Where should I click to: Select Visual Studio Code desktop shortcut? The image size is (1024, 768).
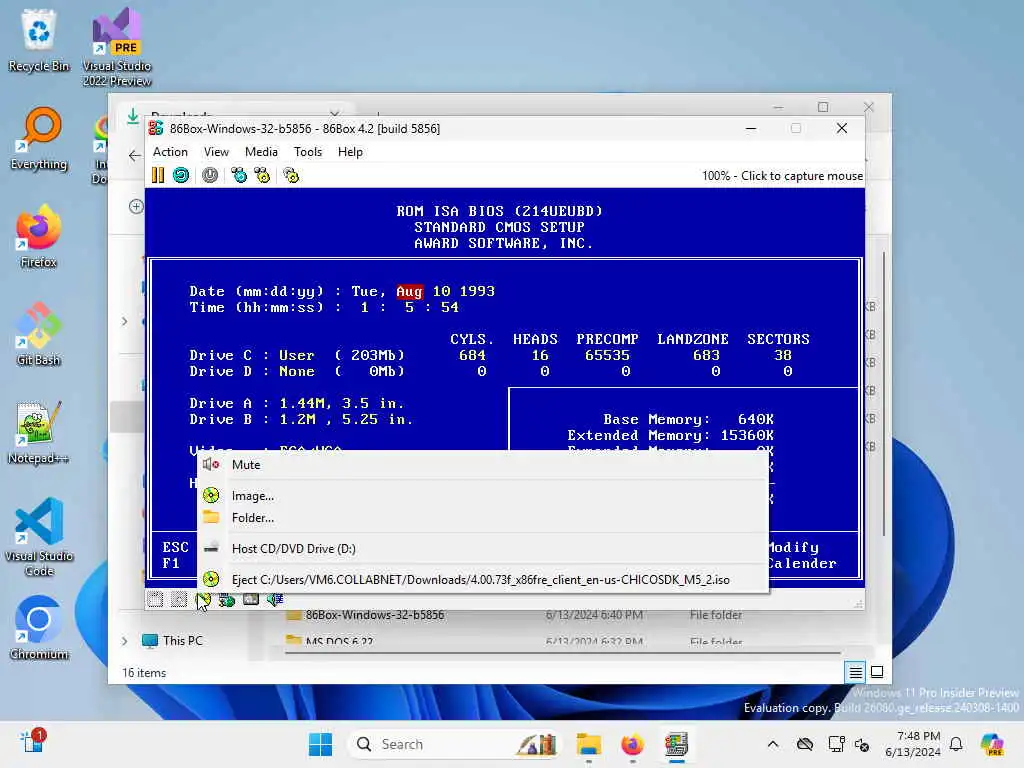point(39,537)
